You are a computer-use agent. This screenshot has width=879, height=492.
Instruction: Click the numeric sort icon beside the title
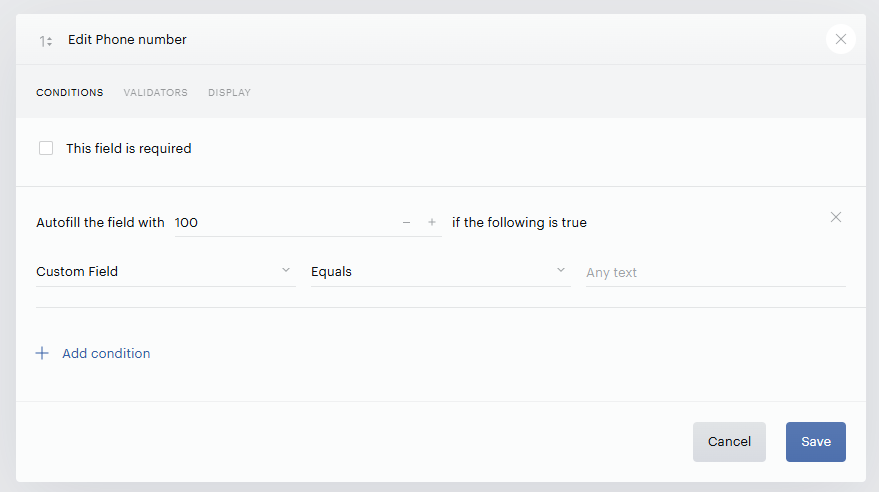pos(45,41)
